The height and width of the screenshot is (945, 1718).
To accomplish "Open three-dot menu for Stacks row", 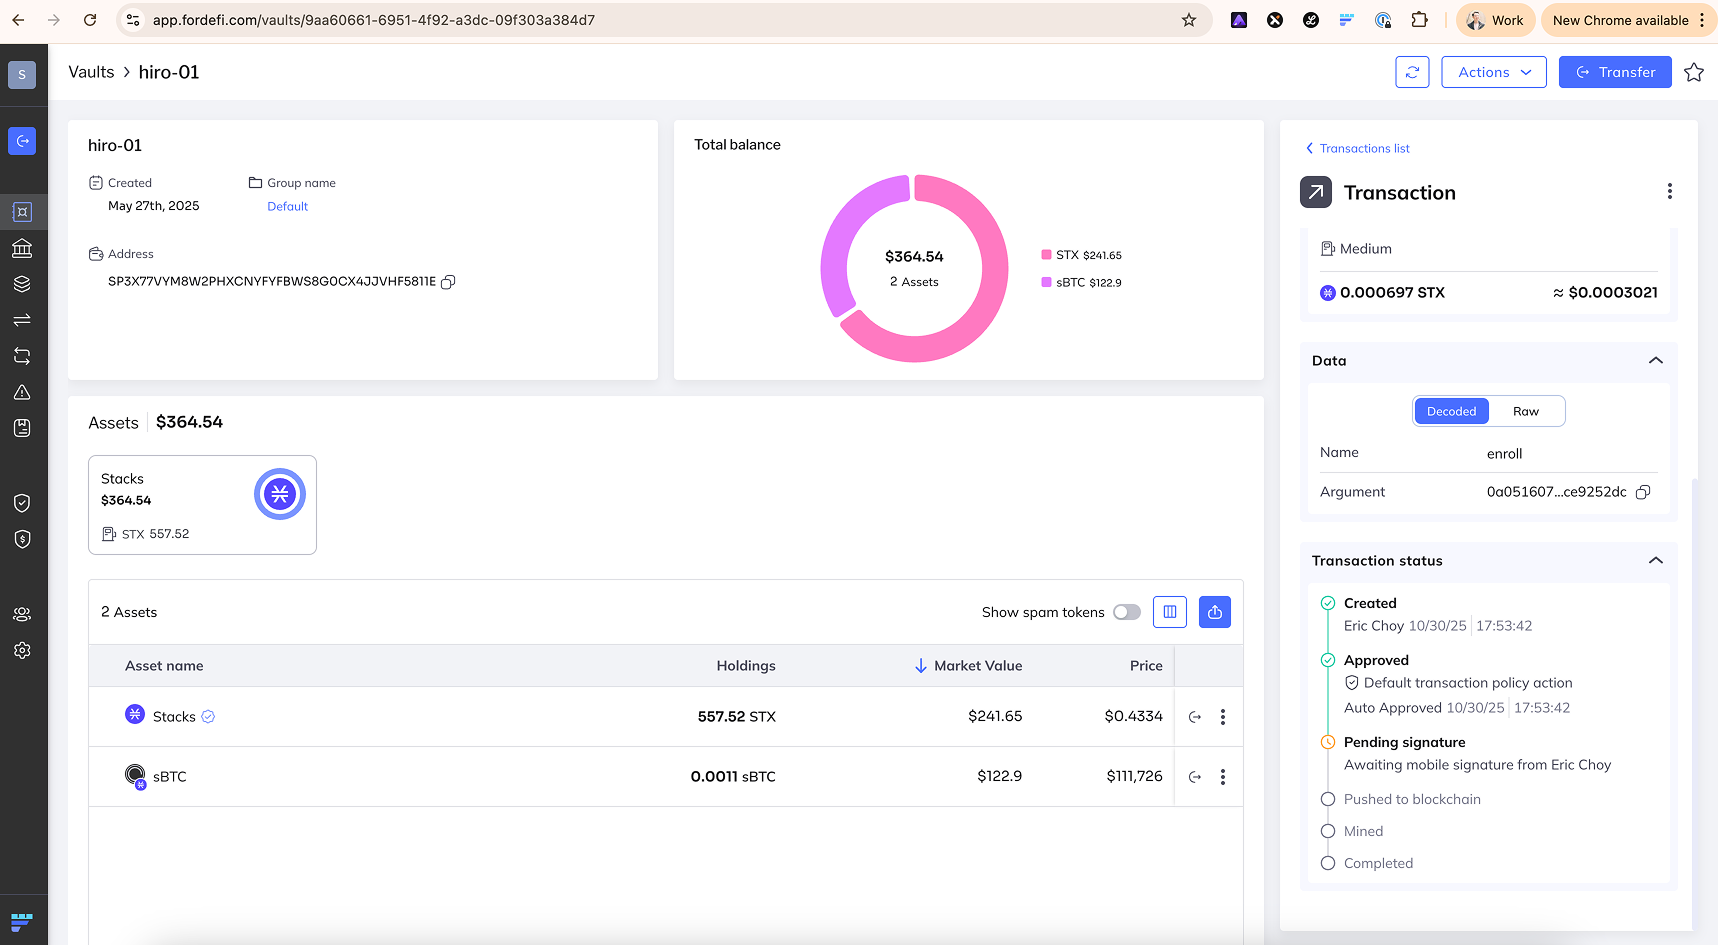I will 1222,717.
